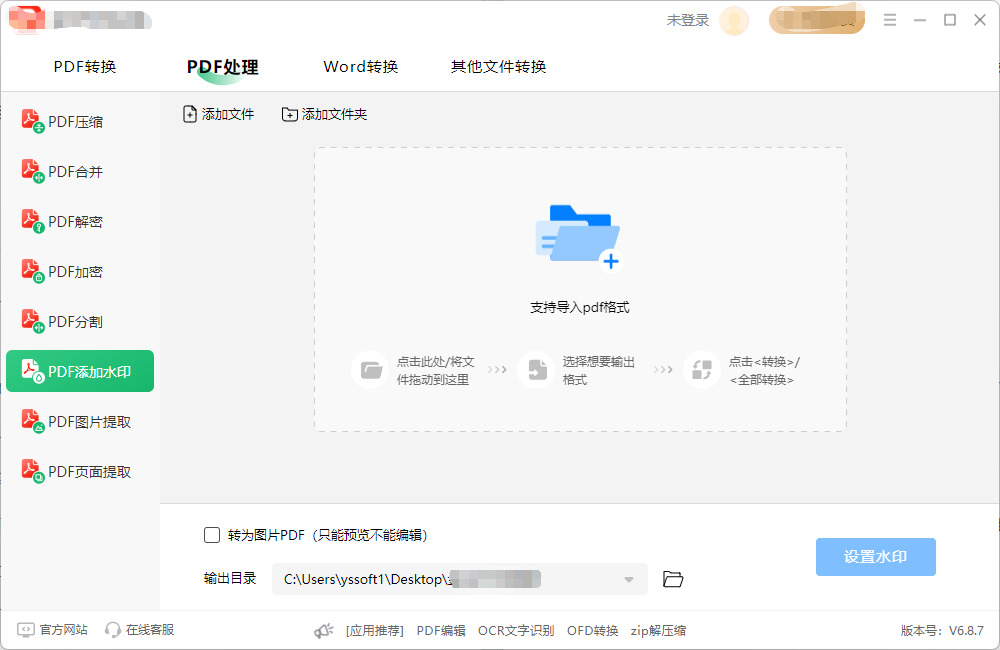Screen dimensions: 1000x650
Task: Select the PDF分割 label in sidebar
Action: (75, 322)
